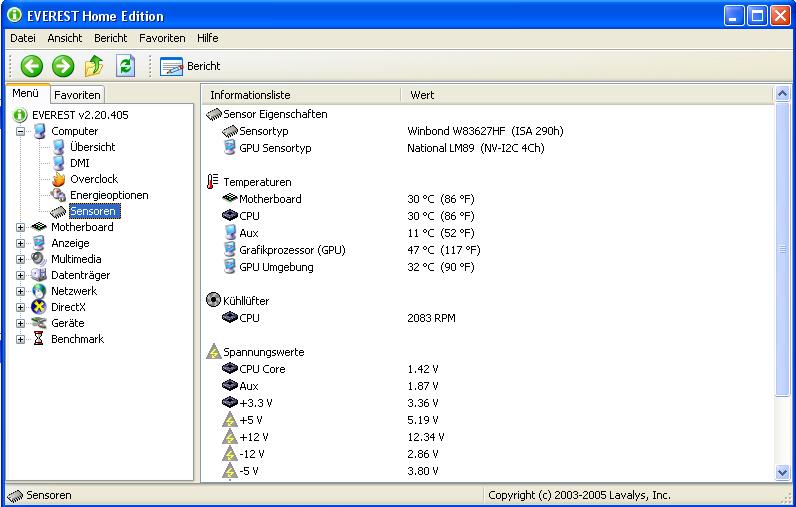Click the folder up-level toolbar icon

(94, 66)
